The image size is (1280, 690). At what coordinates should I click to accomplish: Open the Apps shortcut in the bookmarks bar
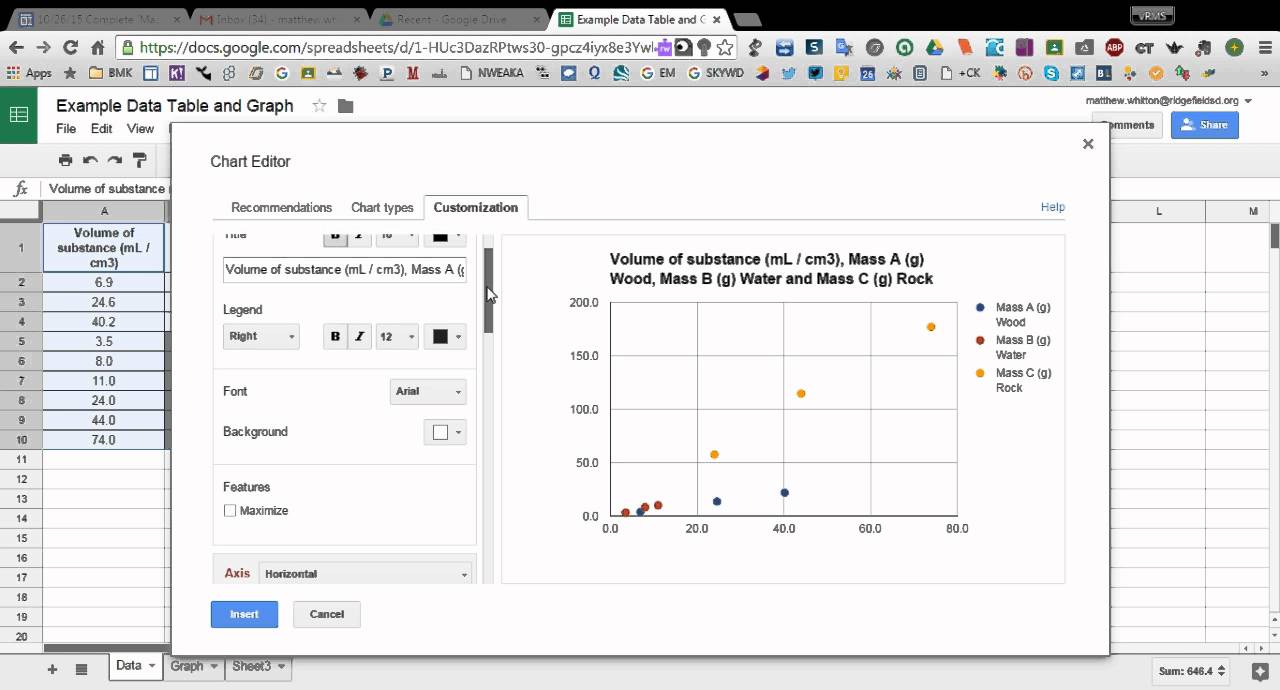click(30, 73)
